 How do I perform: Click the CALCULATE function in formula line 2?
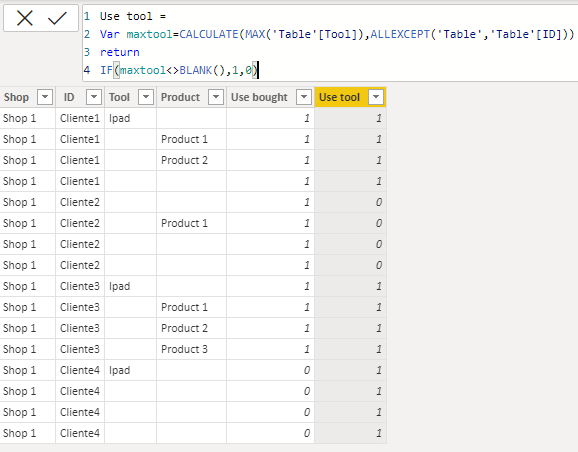[209, 34]
